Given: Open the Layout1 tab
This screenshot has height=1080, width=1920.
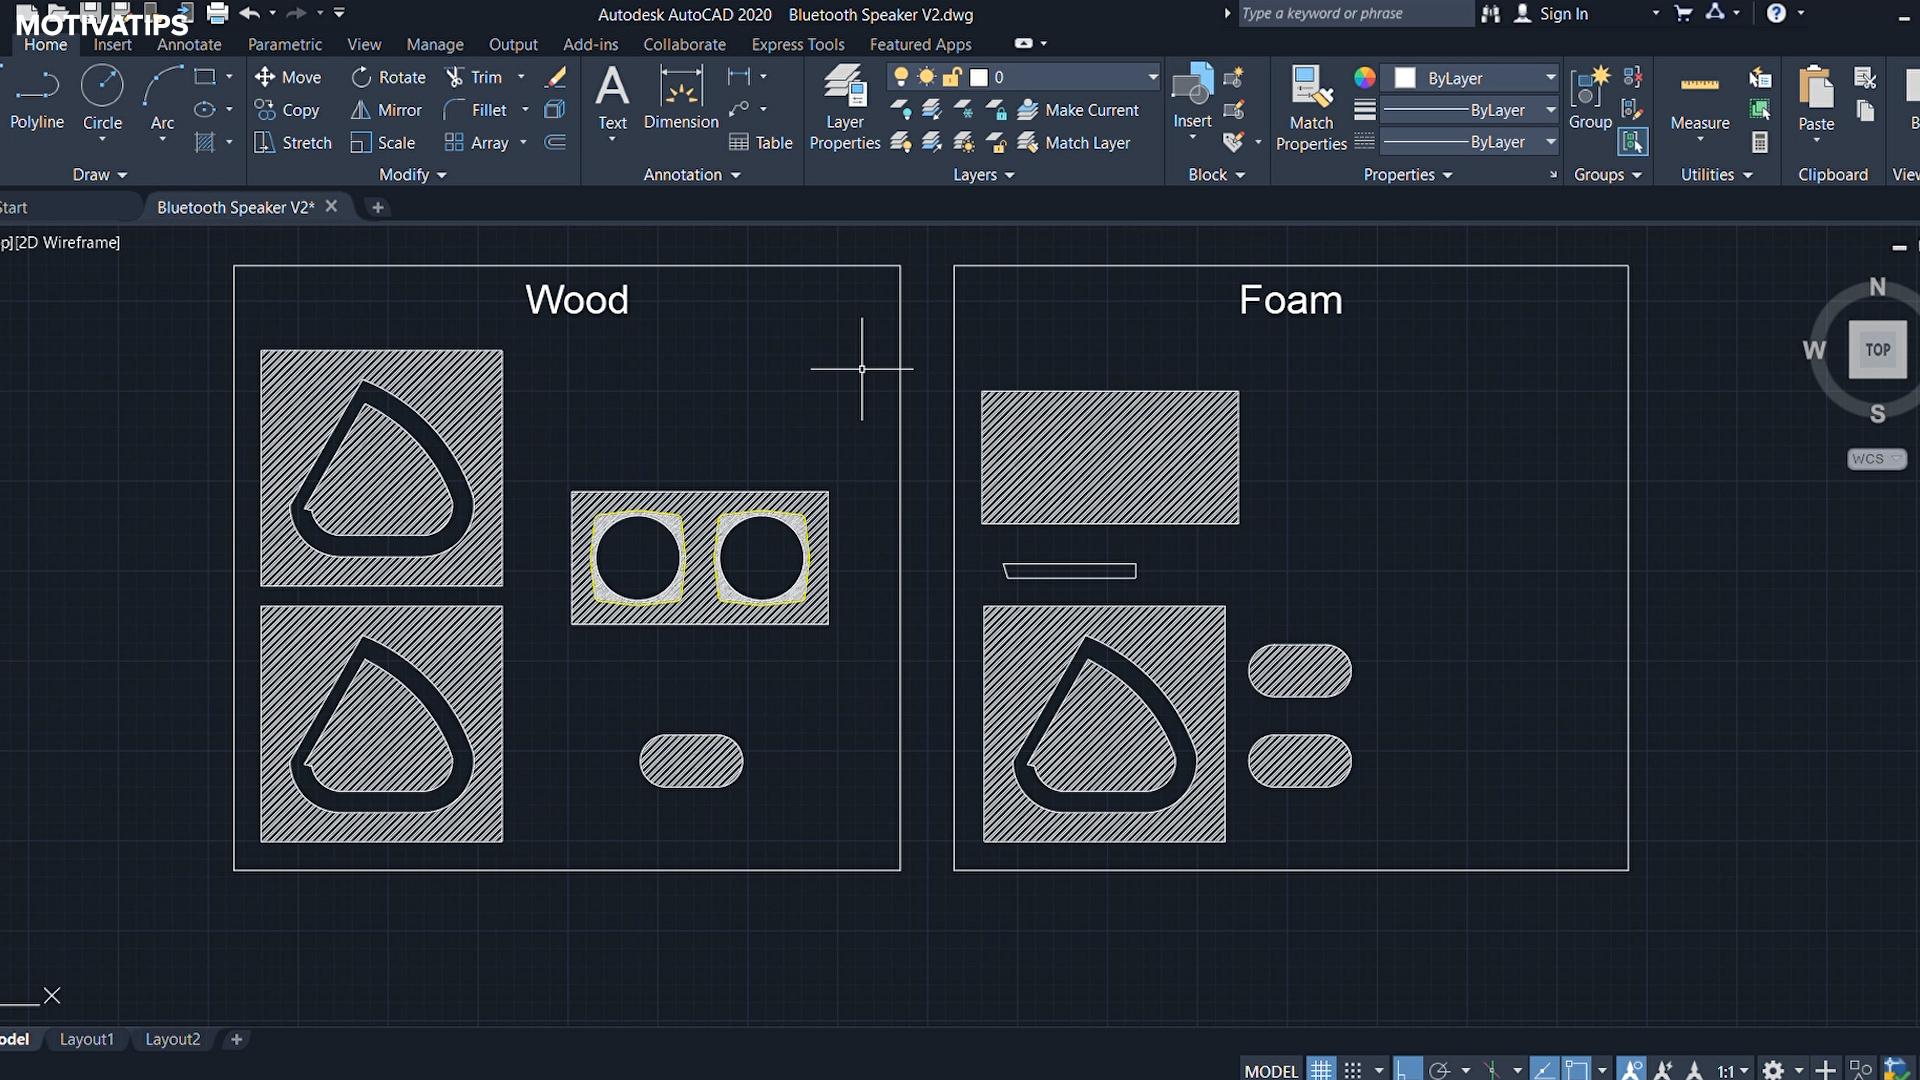Looking at the screenshot, I should point(87,1039).
